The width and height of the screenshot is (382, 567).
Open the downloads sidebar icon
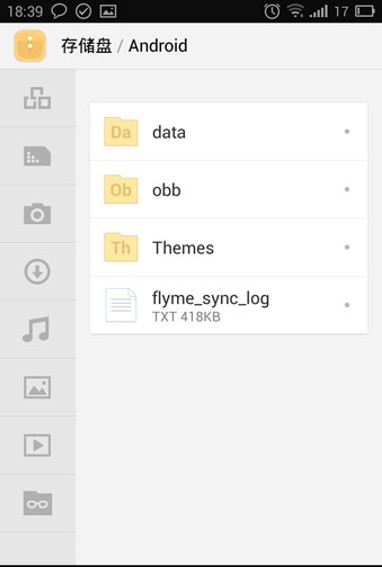click(37, 271)
